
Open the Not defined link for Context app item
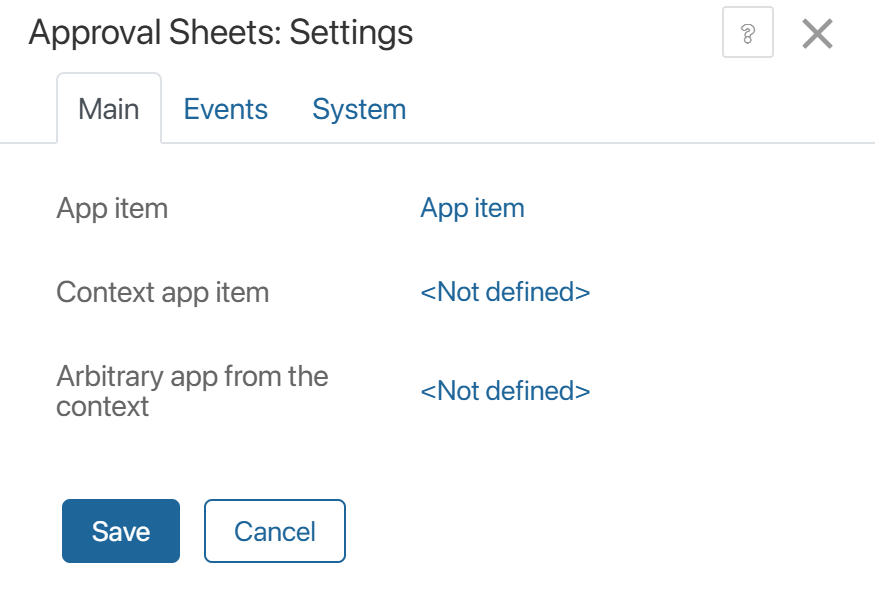tap(506, 292)
